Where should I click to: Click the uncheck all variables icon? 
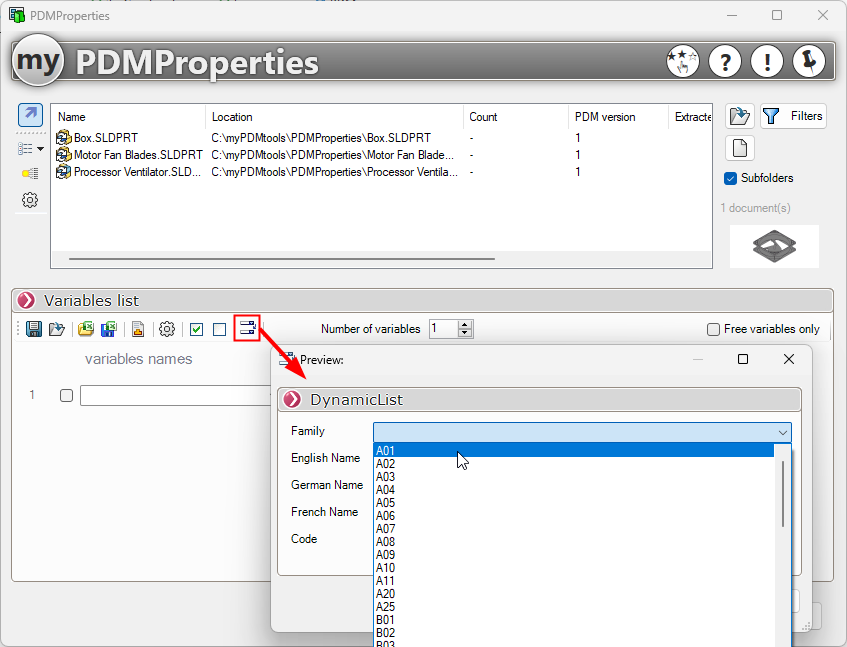pyautogui.click(x=219, y=329)
